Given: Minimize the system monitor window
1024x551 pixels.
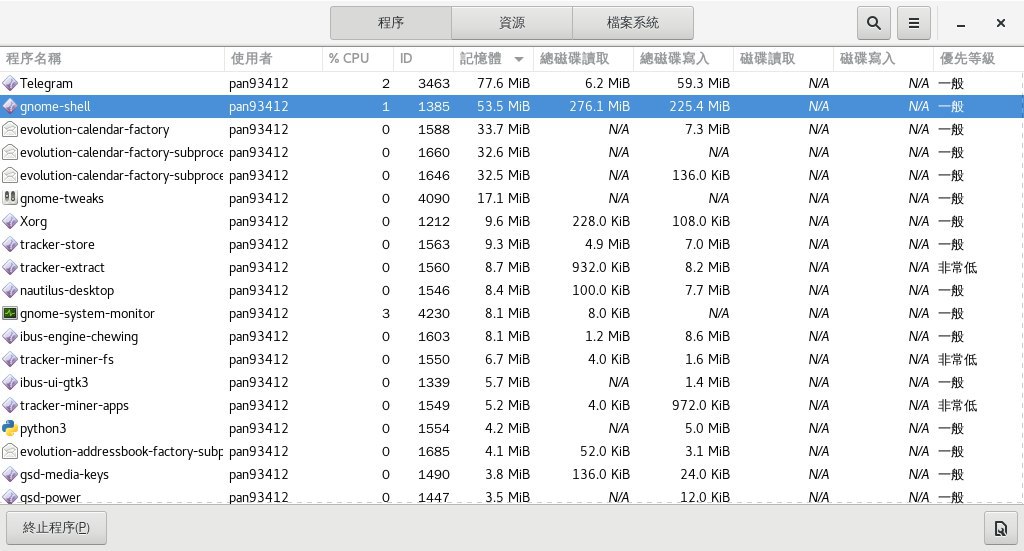Looking at the screenshot, I should tap(961, 24).
